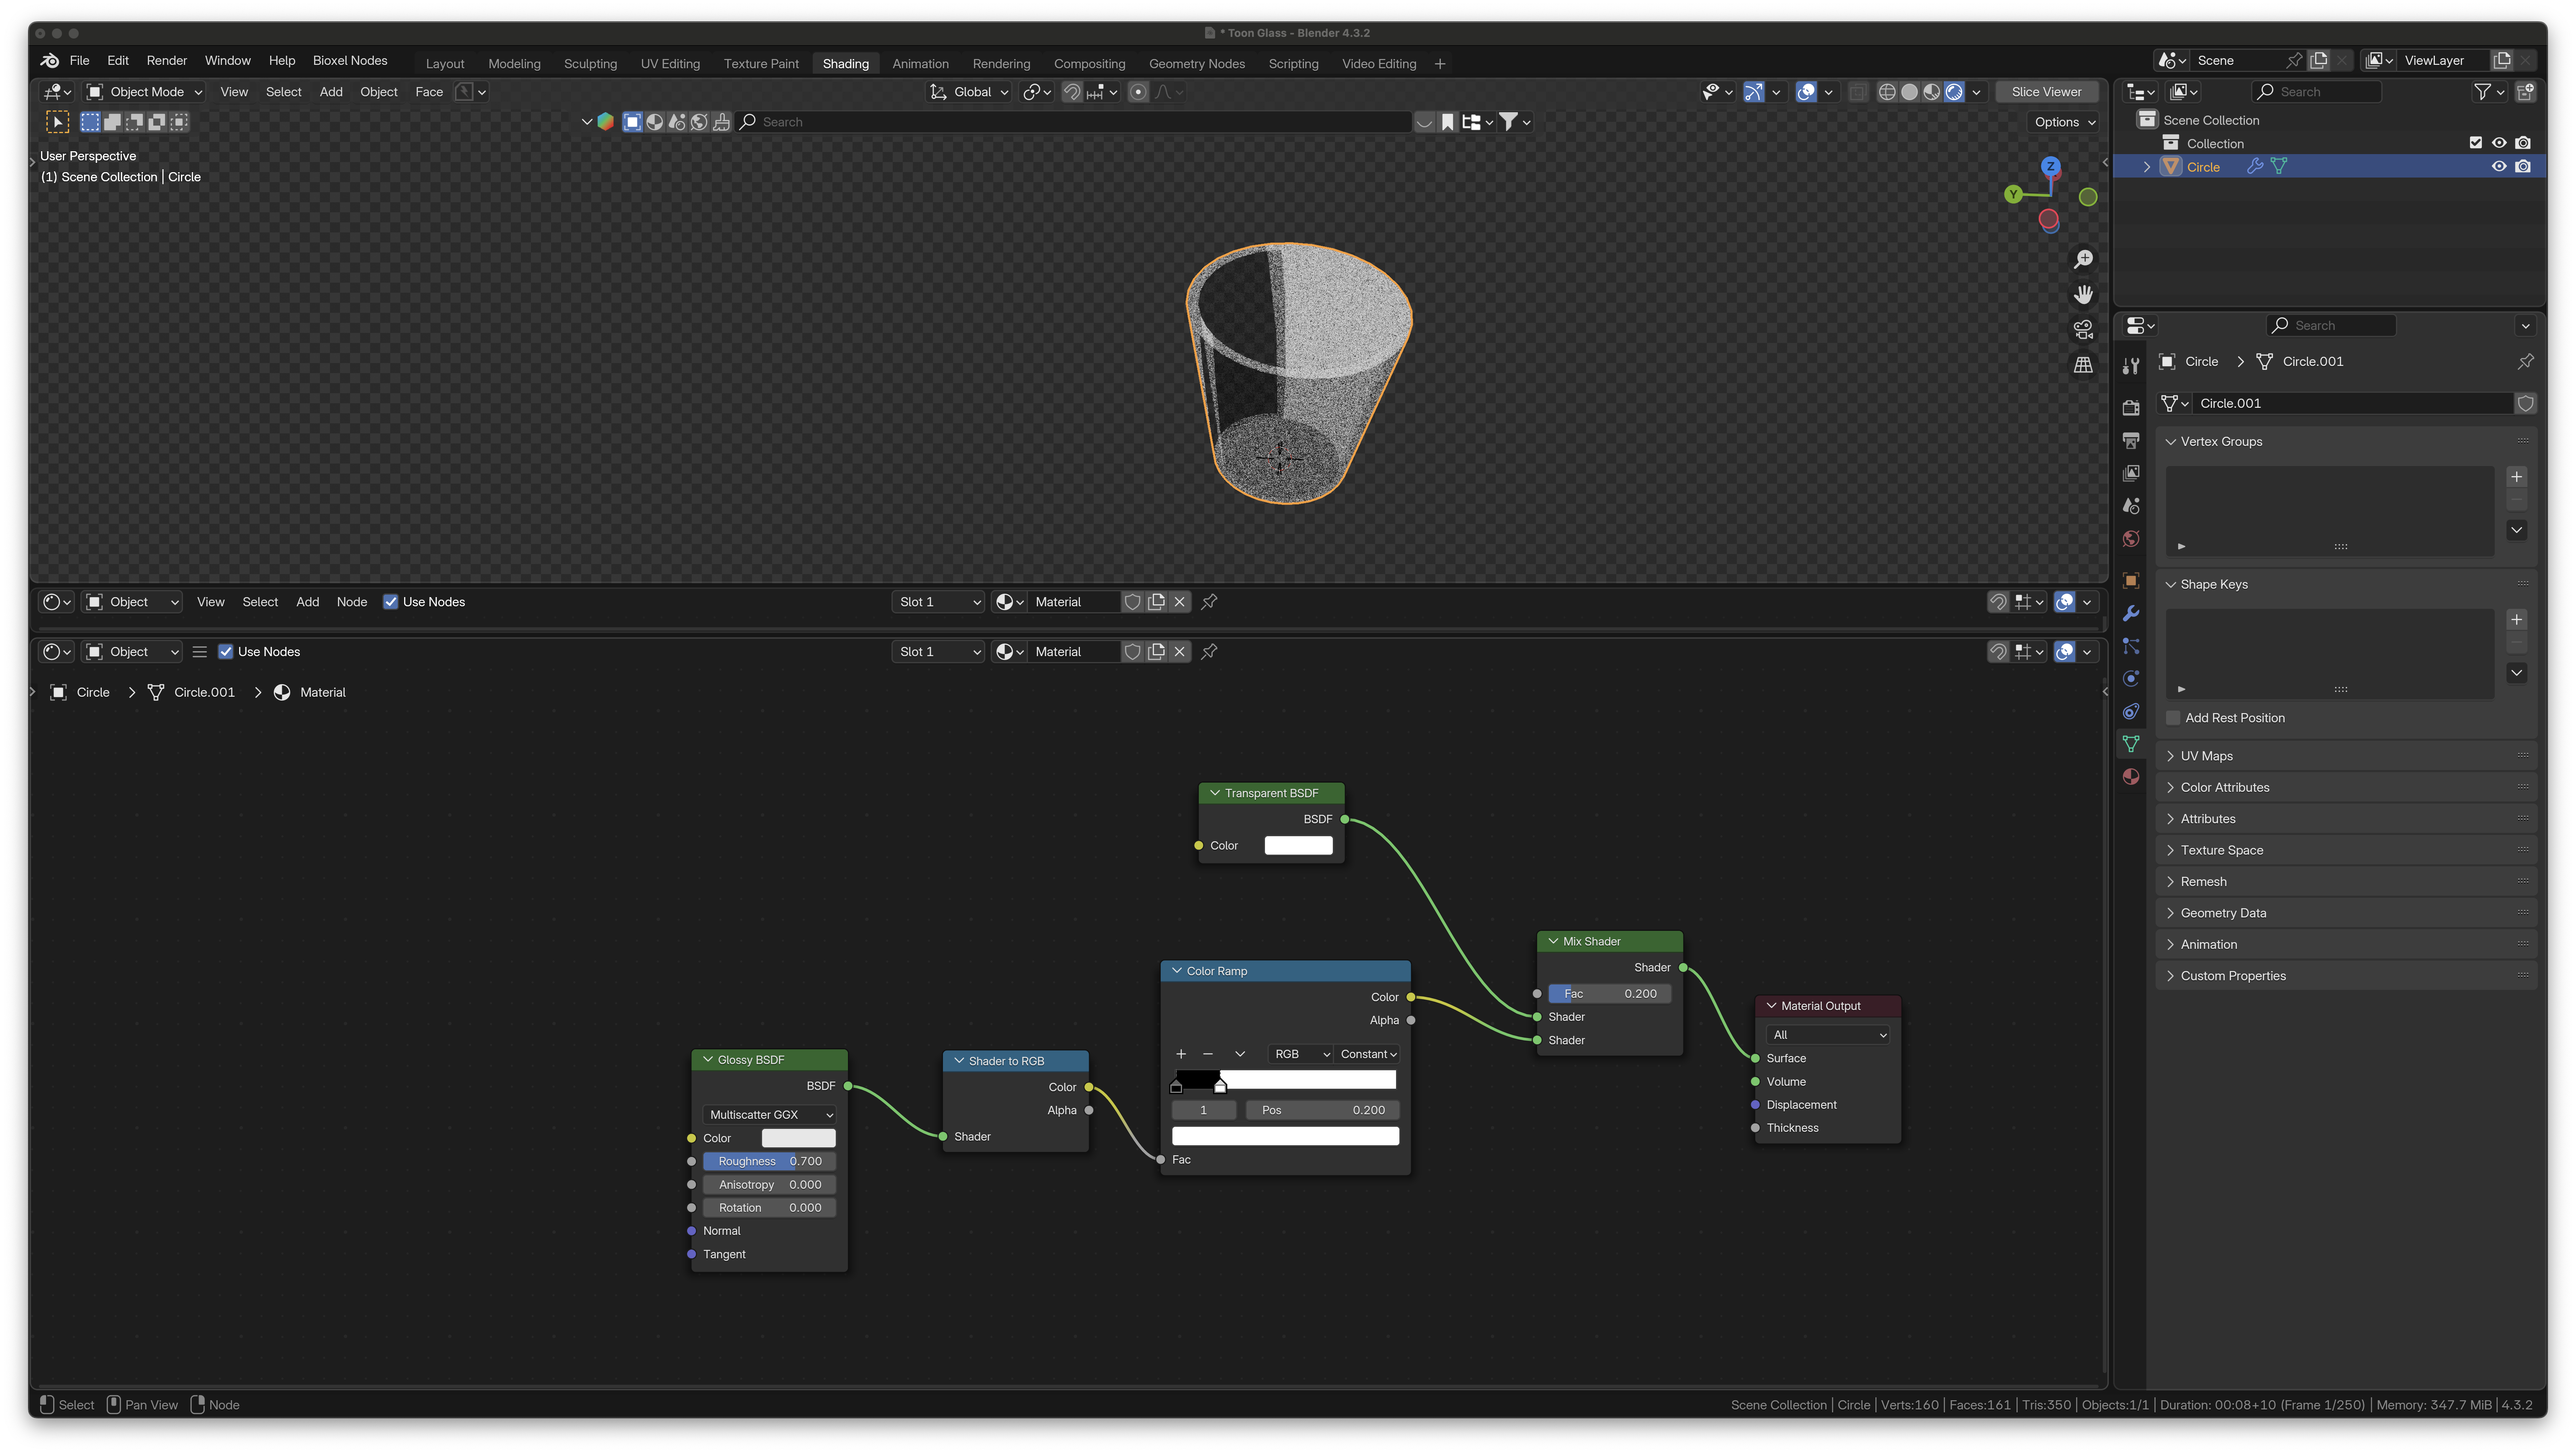Open the Constant interpolation dropdown
2576x1453 pixels.
(x=1367, y=1054)
